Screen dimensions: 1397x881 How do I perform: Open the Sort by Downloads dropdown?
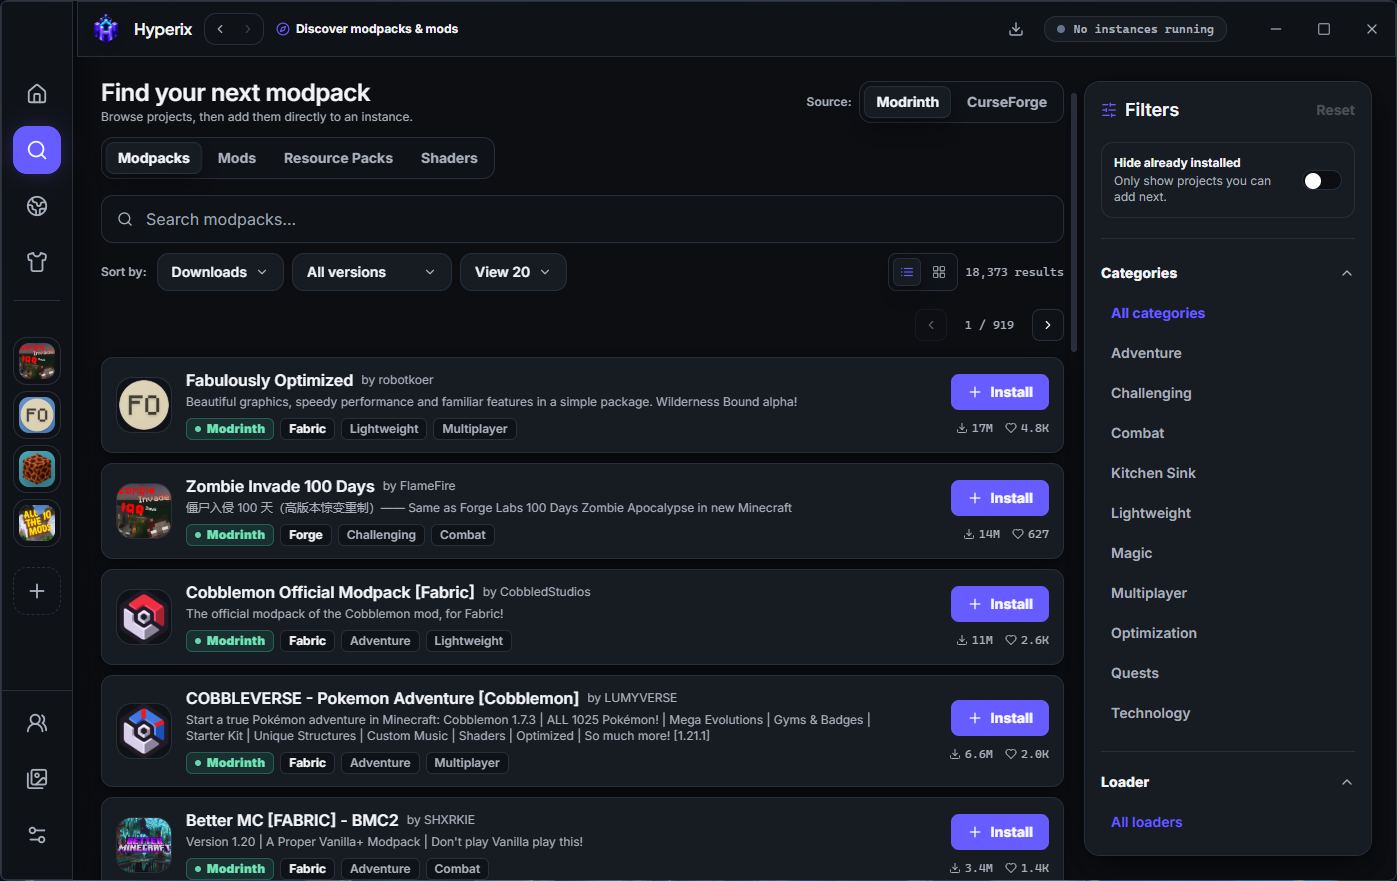click(x=220, y=272)
